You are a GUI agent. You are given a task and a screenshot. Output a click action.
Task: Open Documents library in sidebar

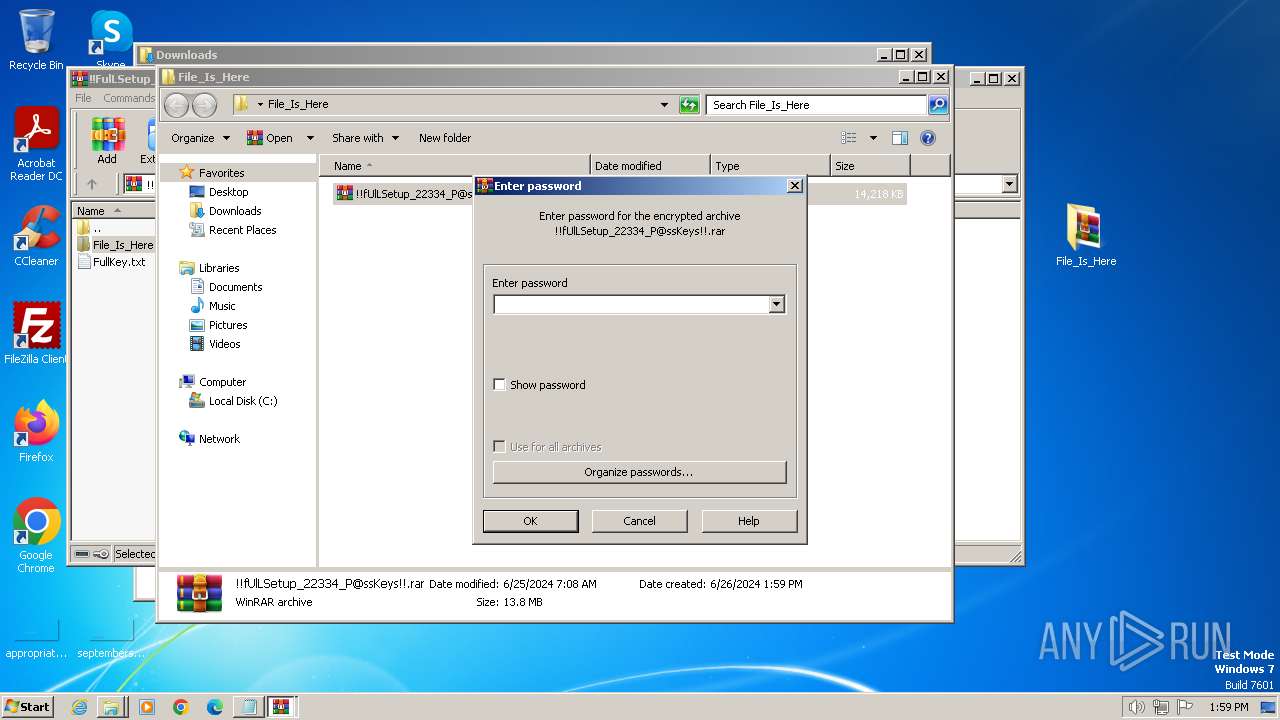(x=235, y=287)
